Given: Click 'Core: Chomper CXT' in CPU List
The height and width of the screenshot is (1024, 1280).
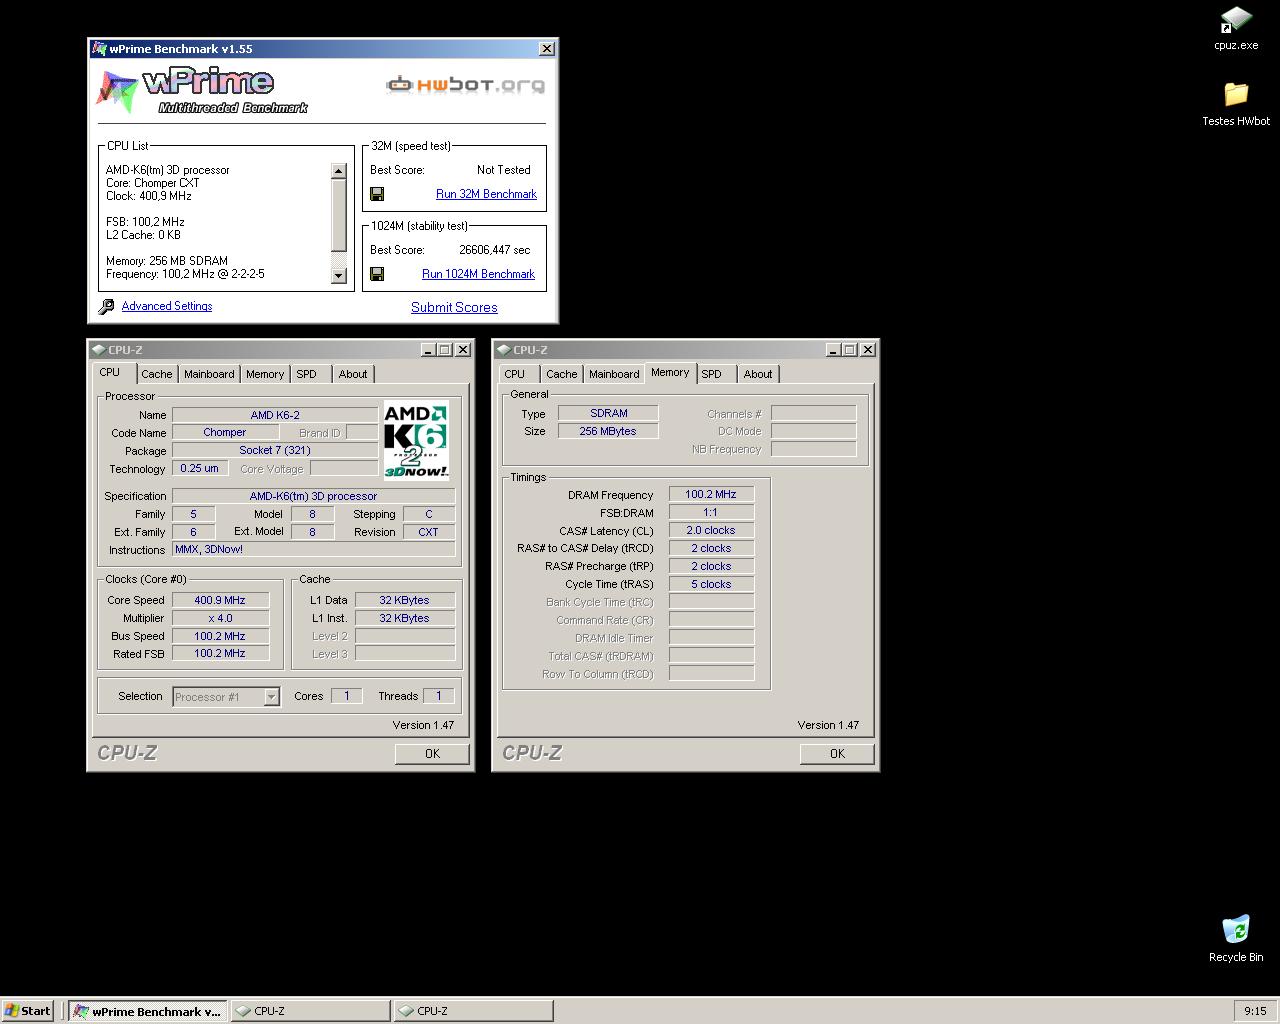Looking at the screenshot, I should [x=153, y=183].
